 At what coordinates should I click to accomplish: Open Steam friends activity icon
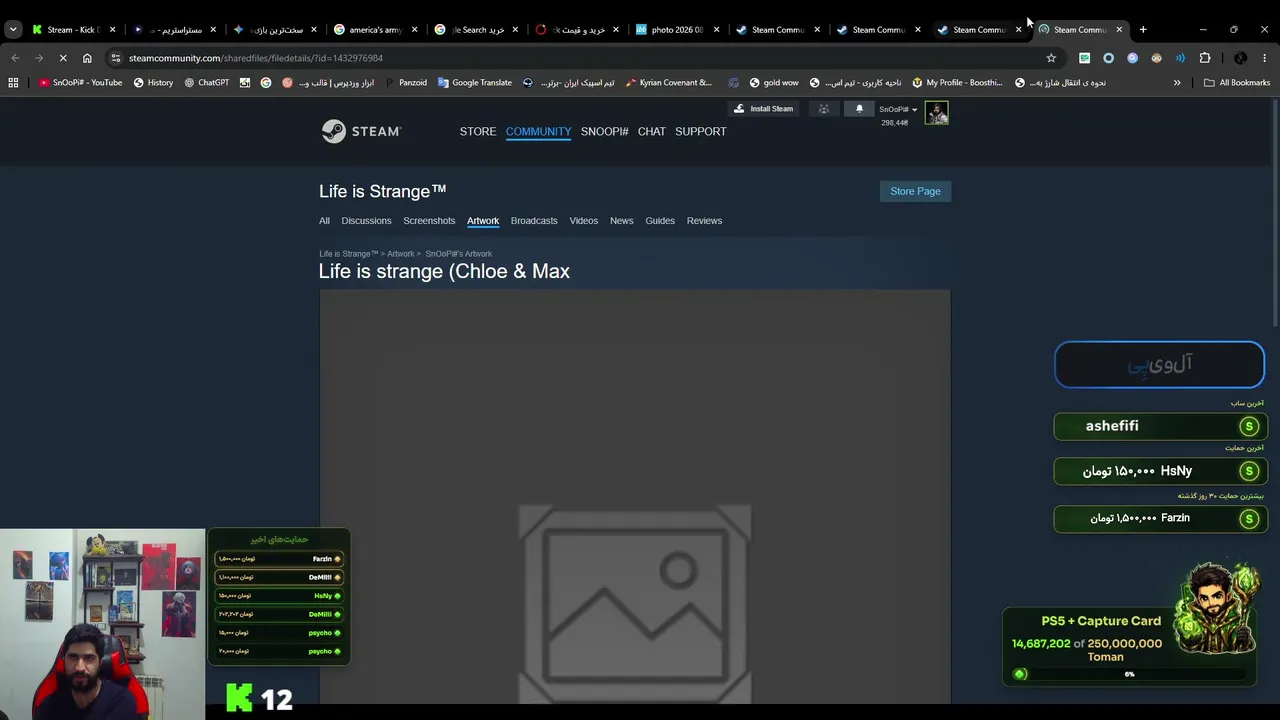coord(824,109)
